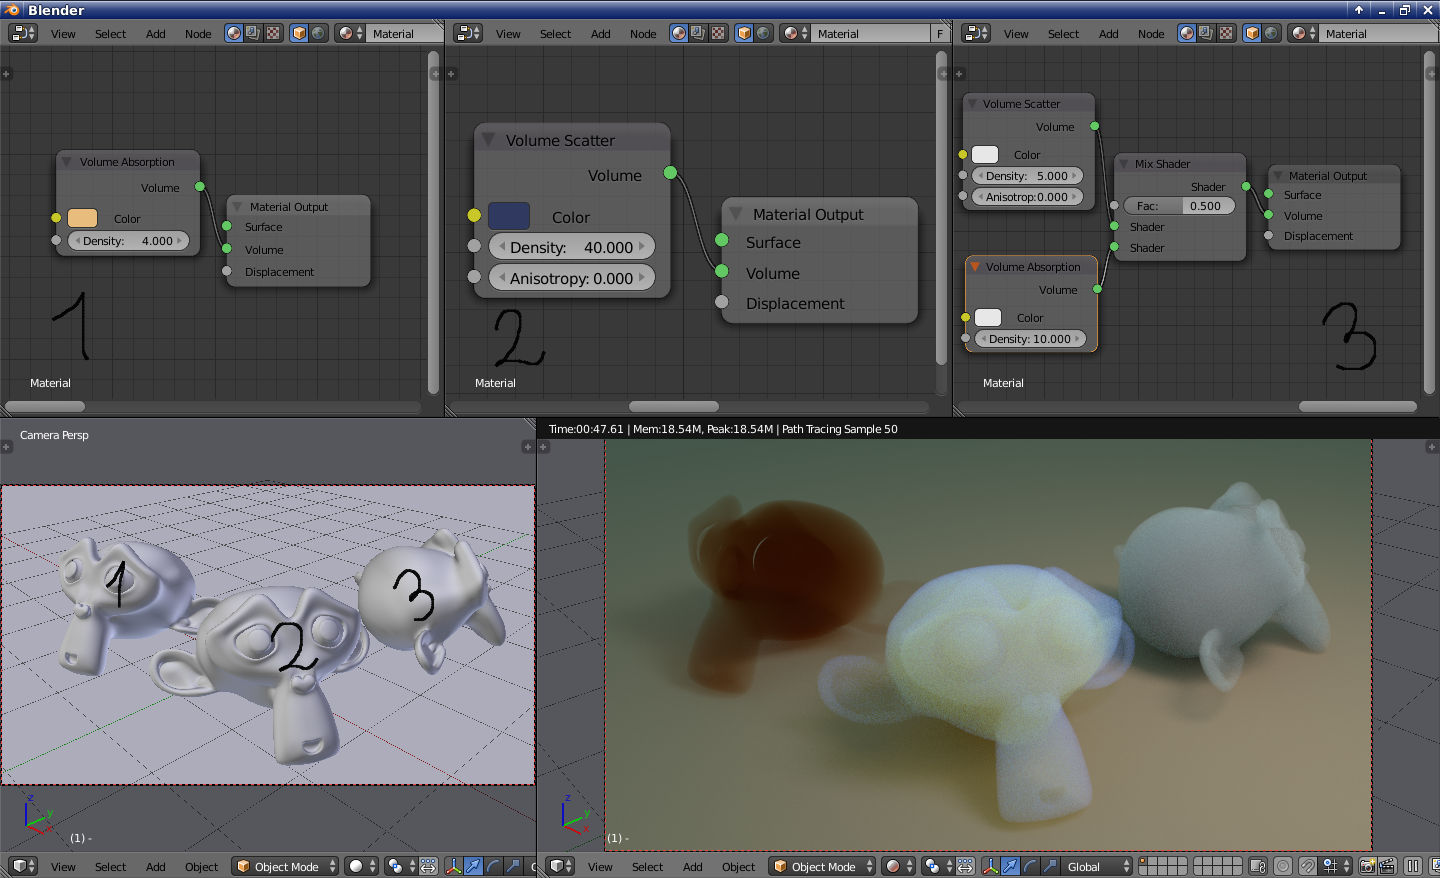1440x878 pixels.
Task: Open editor type selector in right node editor
Action: (x=976, y=33)
